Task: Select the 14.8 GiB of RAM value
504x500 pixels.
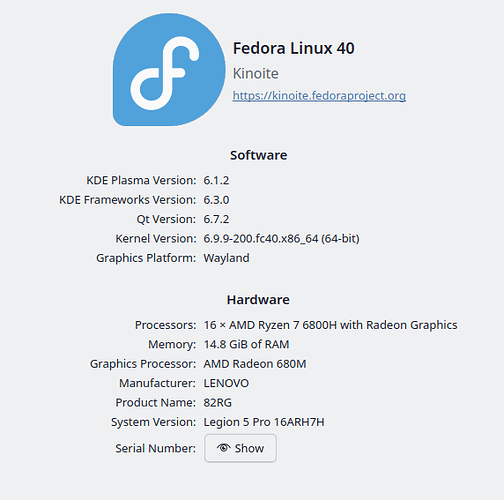Action: coord(246,344)
